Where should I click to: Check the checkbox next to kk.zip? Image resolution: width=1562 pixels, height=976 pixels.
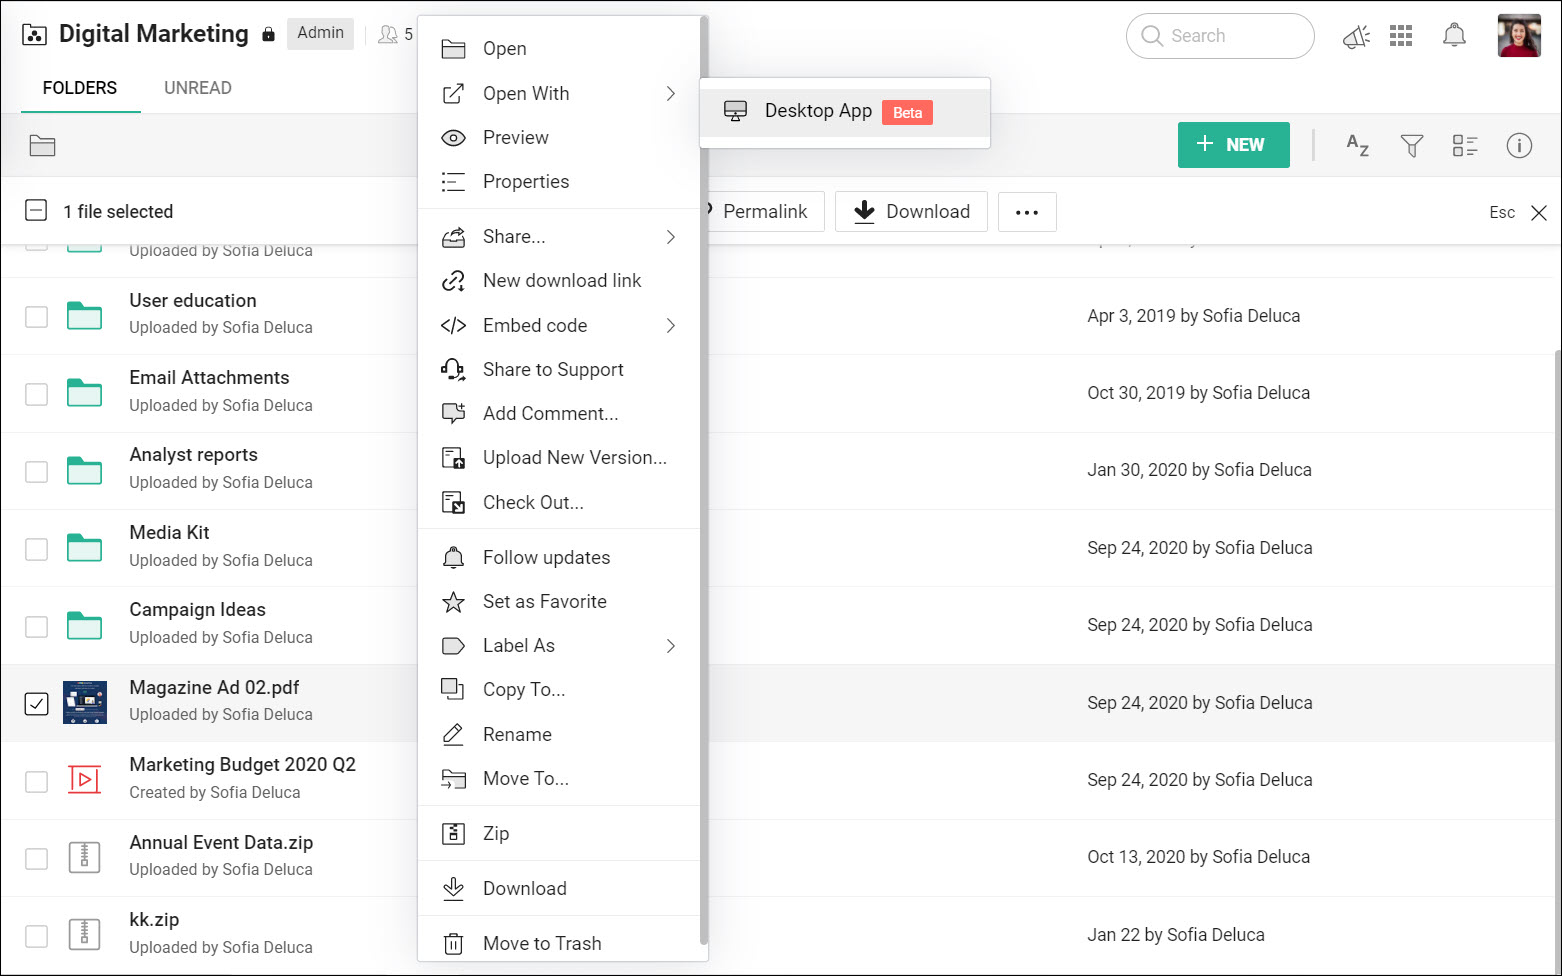(36, 934)
